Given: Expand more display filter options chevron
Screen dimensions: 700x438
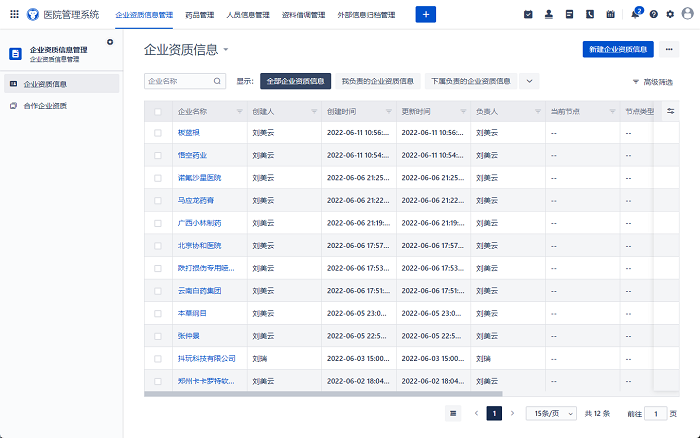Looking at the screenshot, I should pyautogui.click(x=529, y=81).
